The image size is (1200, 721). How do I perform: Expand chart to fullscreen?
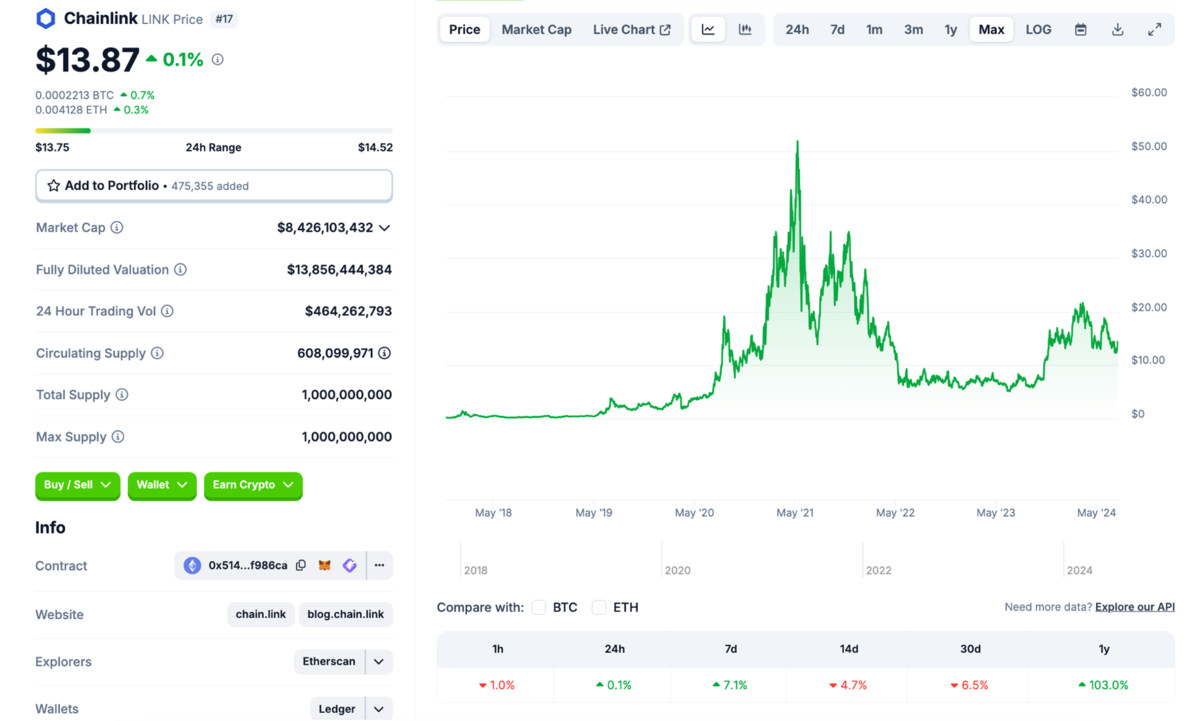[x=1154, y=30]
